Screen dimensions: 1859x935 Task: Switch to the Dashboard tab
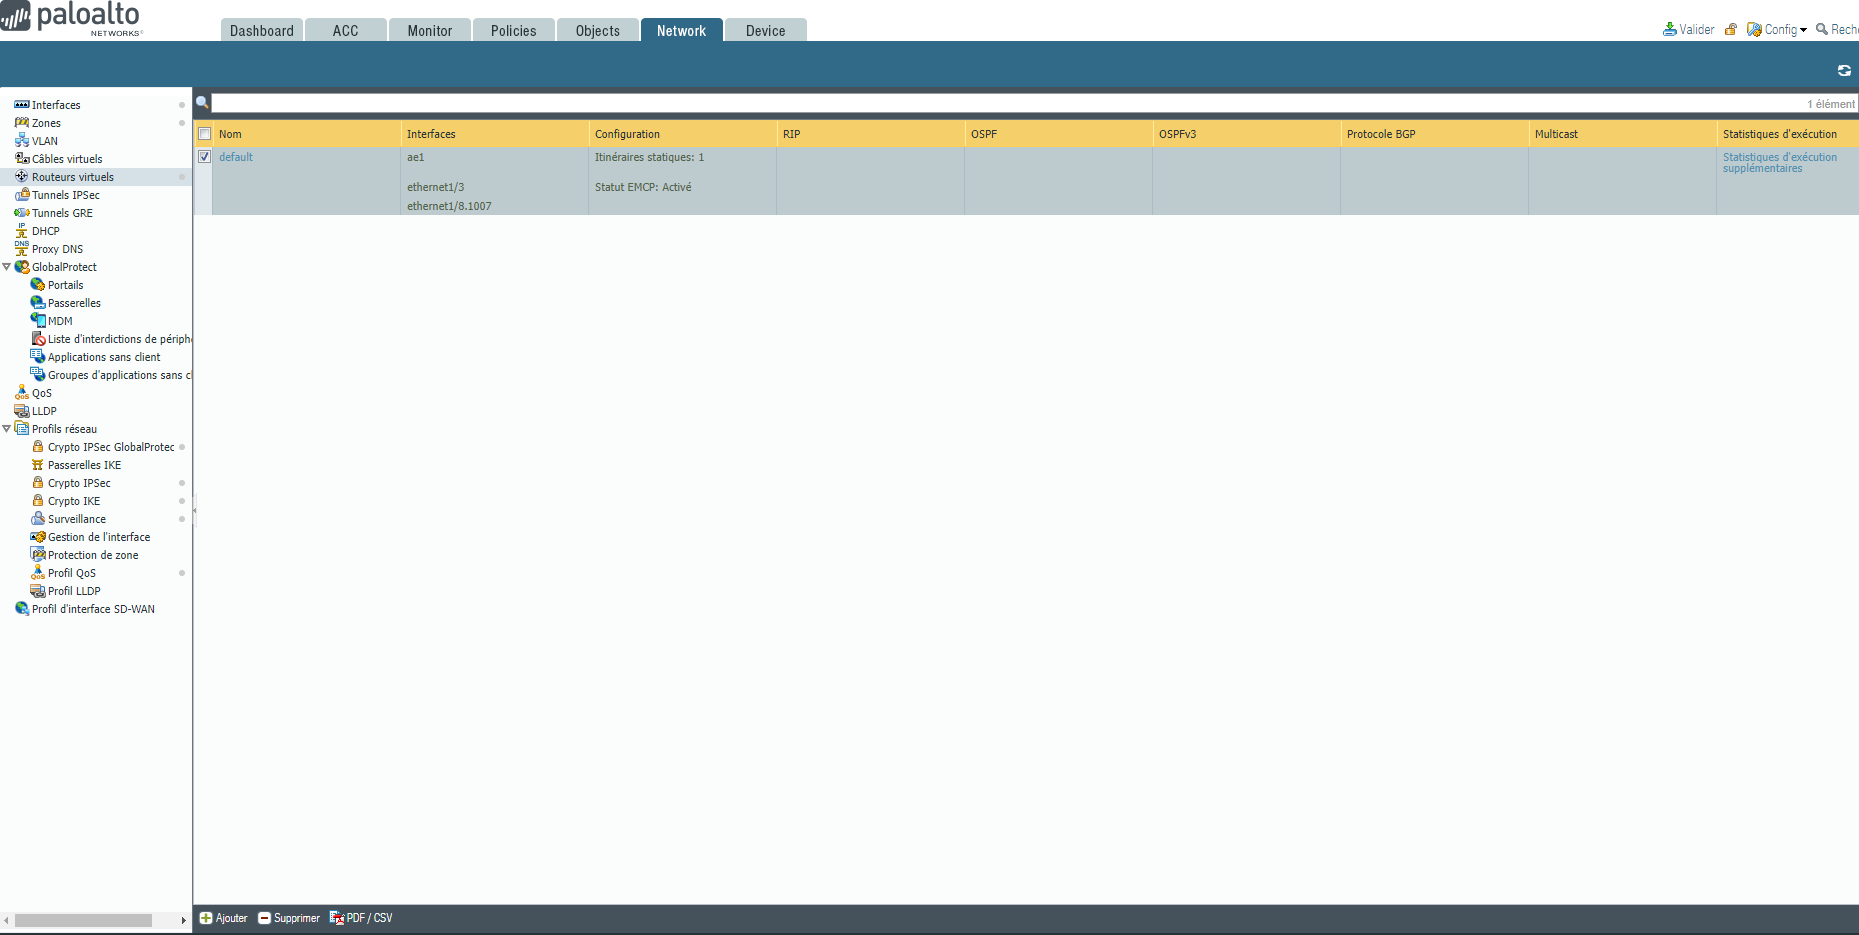coord(262,31)
